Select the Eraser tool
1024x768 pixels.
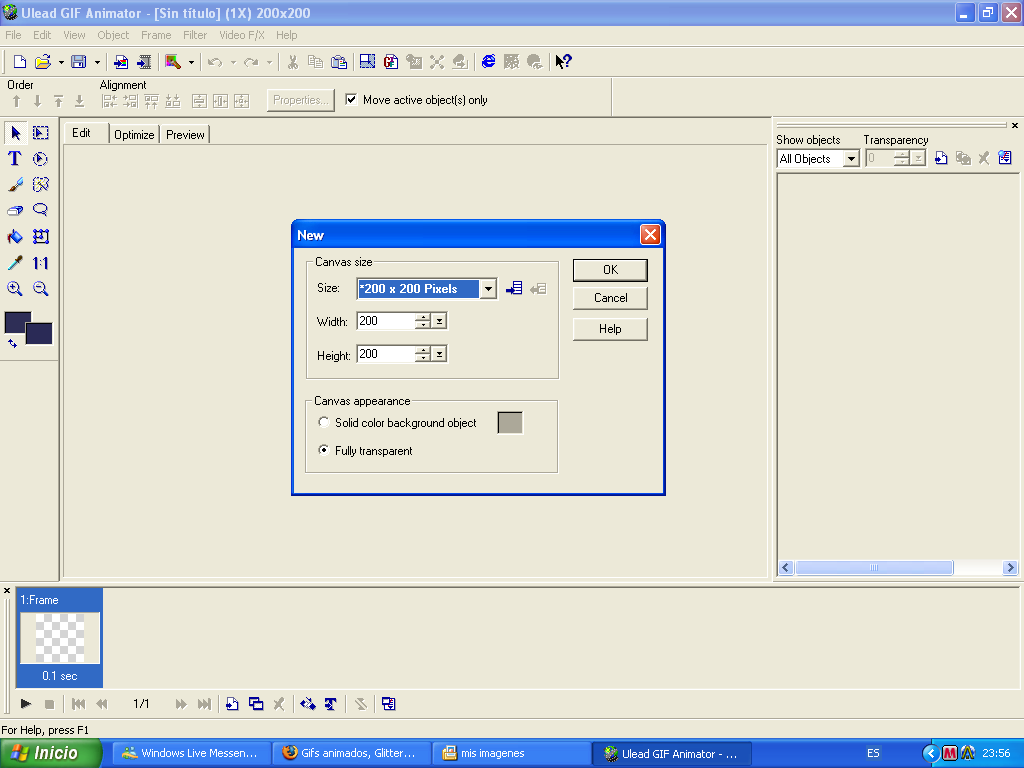(15, 210)
